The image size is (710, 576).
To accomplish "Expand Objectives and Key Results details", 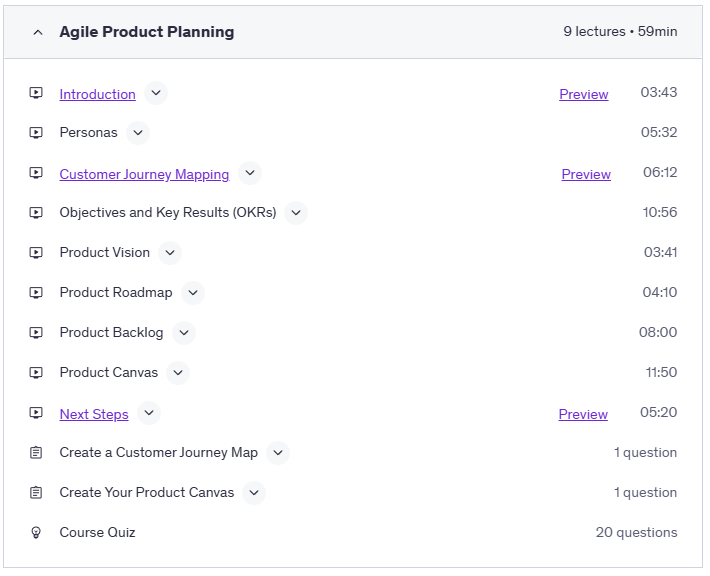I will [x=295, y=213].
